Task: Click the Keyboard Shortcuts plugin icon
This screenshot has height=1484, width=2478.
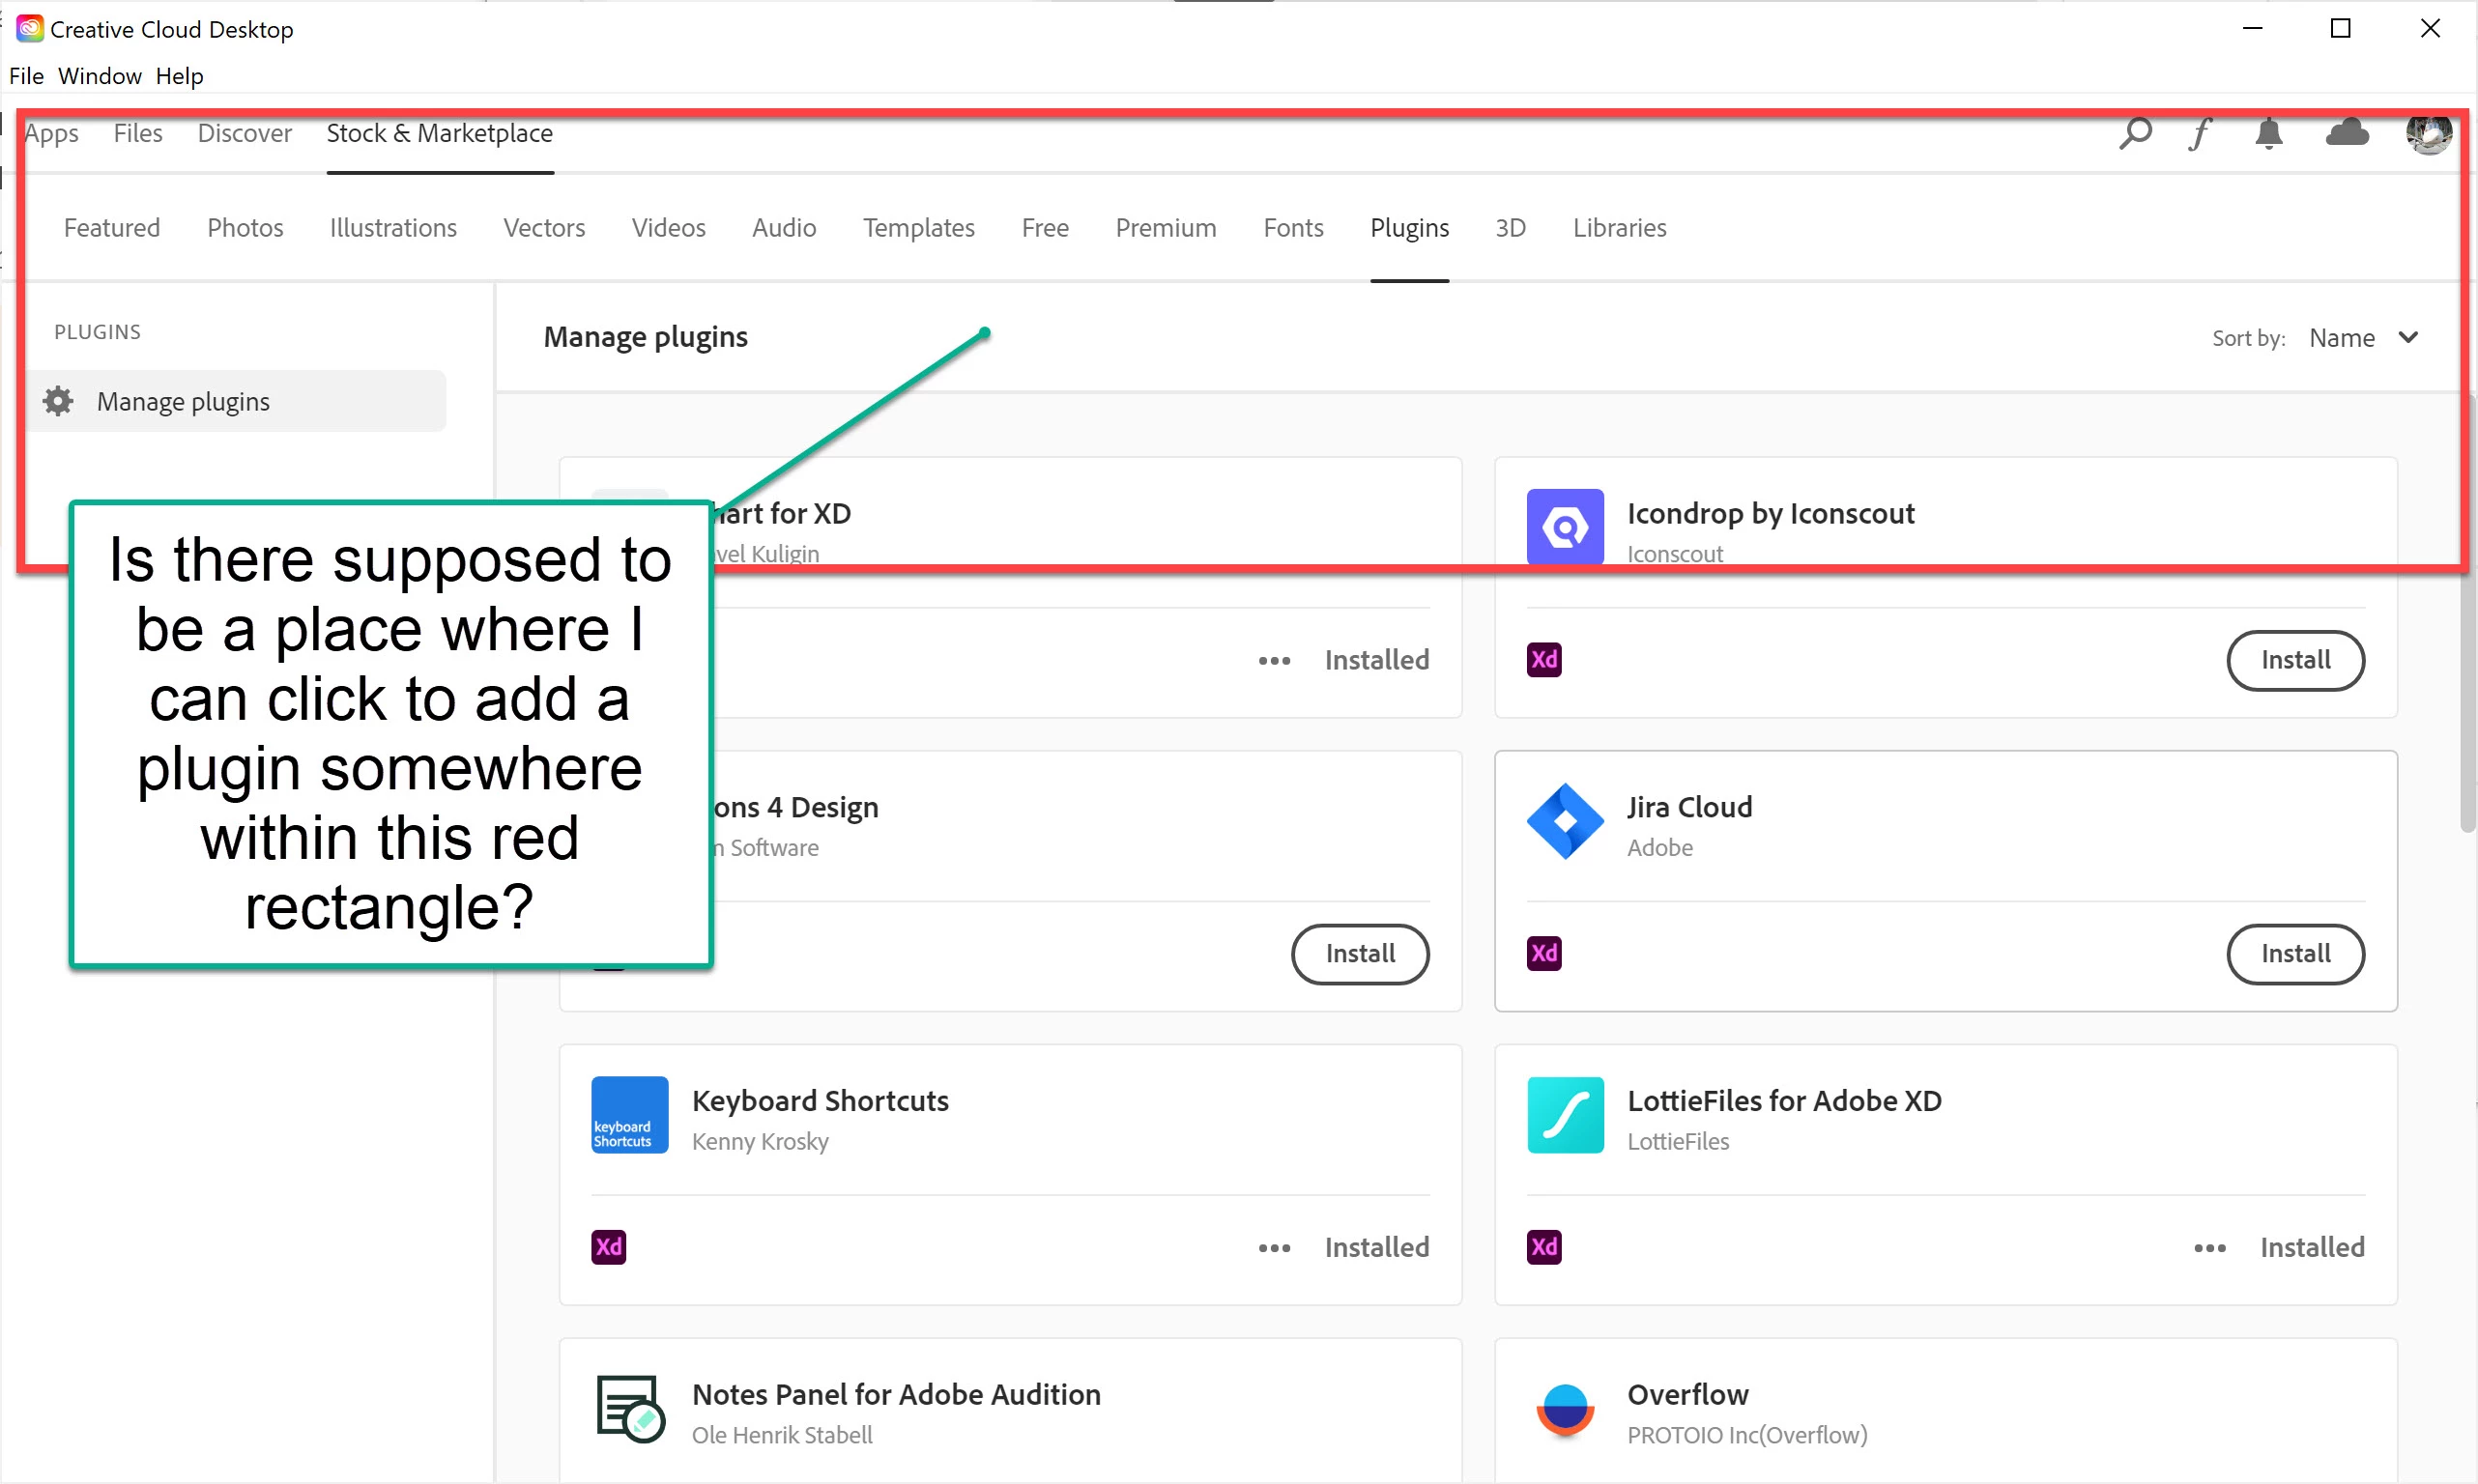Action: [629, 1114]
